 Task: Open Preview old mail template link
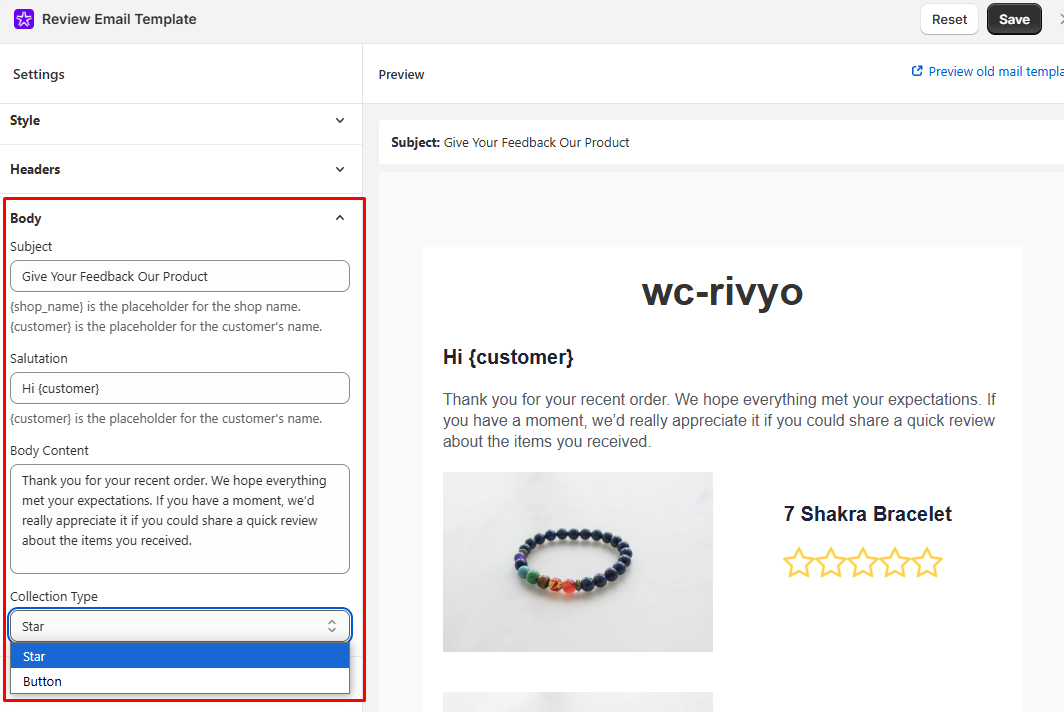[x=995, y=71]
